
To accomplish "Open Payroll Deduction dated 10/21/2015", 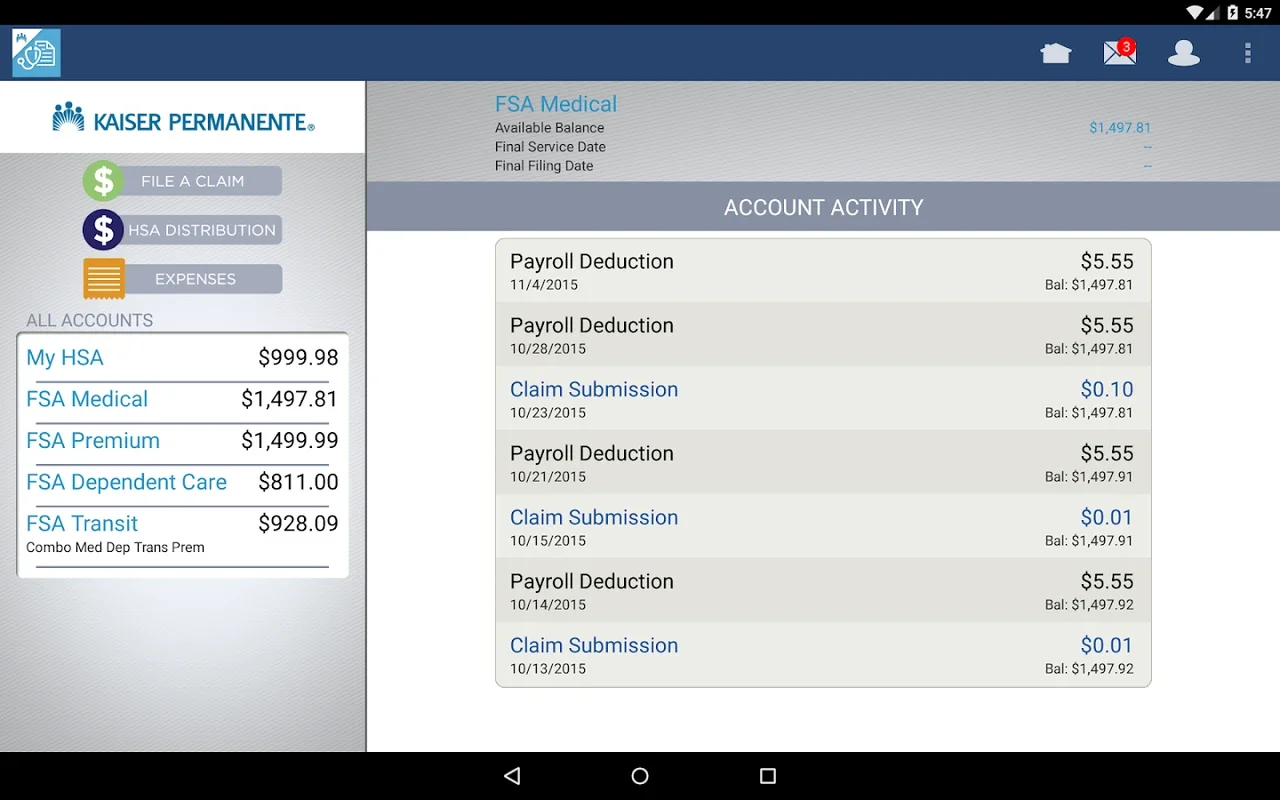I will [x=823, y=463].
